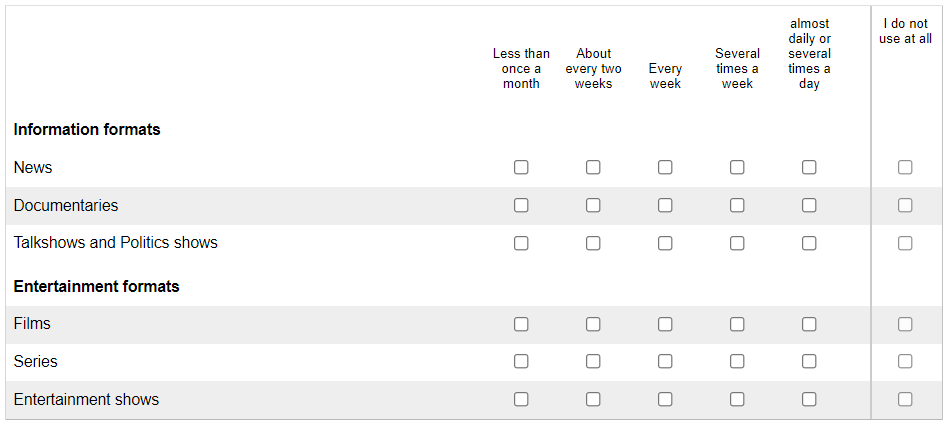Select Documentaries 'Every week' checkbox
Viewport: 948px width, 425px height.
tap(664, 206)
